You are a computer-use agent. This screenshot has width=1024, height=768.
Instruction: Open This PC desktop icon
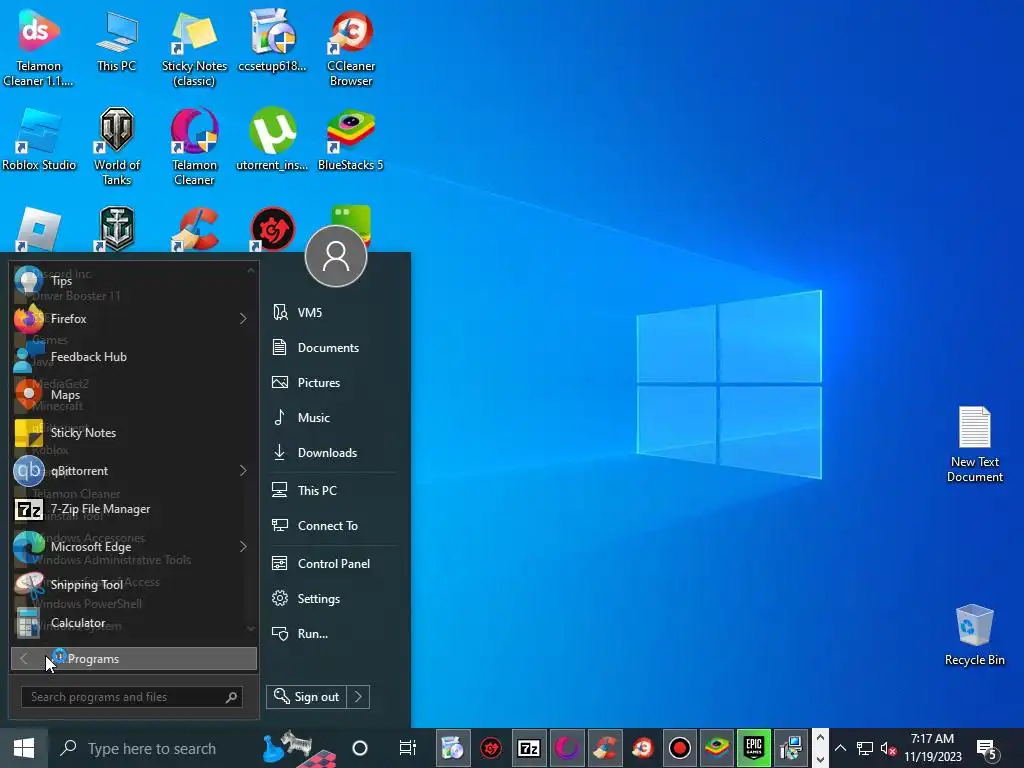[x=116, y=41]
